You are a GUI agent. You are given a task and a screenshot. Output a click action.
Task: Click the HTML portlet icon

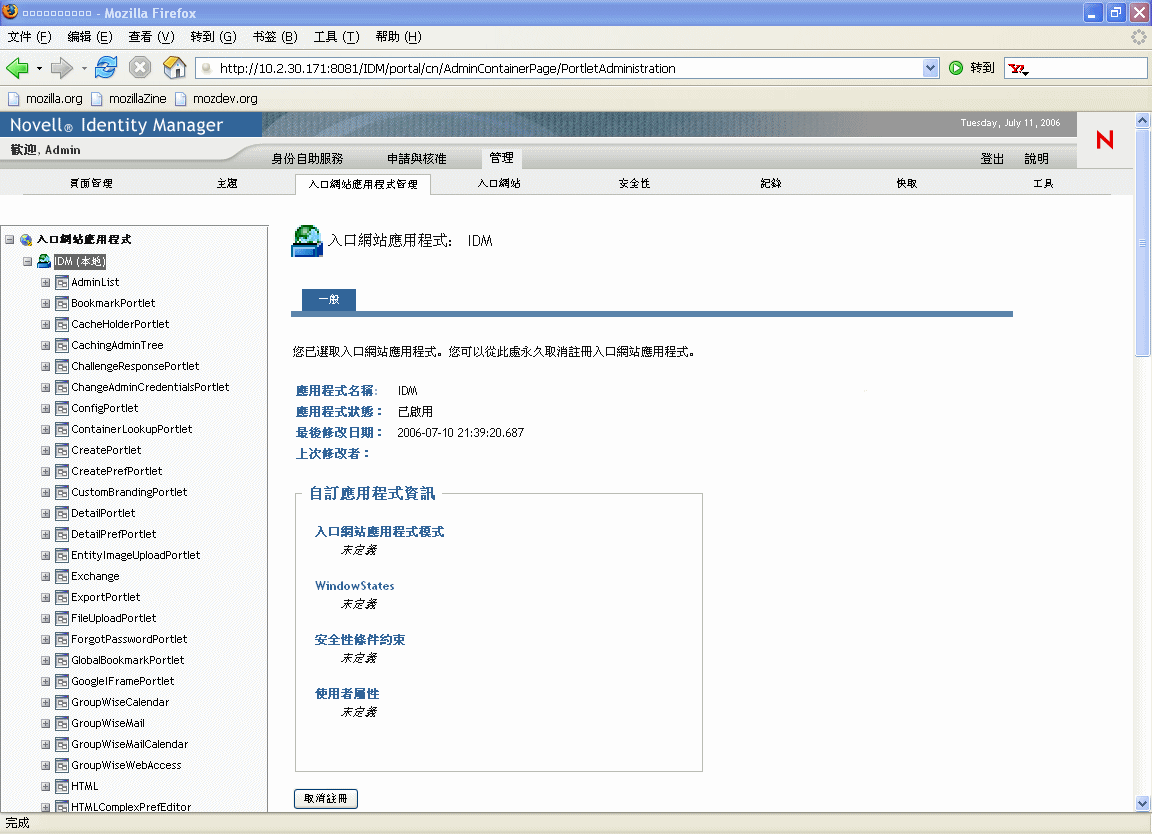pyautogui.click(x=62, y=787)
